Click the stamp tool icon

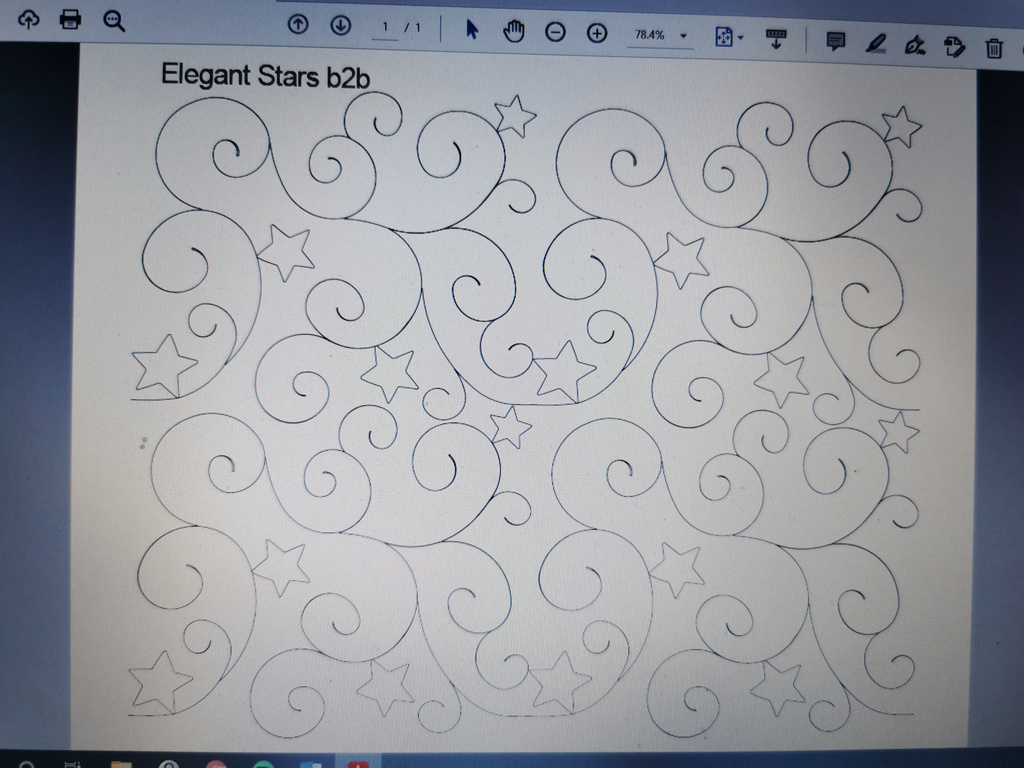click(954, 45)
